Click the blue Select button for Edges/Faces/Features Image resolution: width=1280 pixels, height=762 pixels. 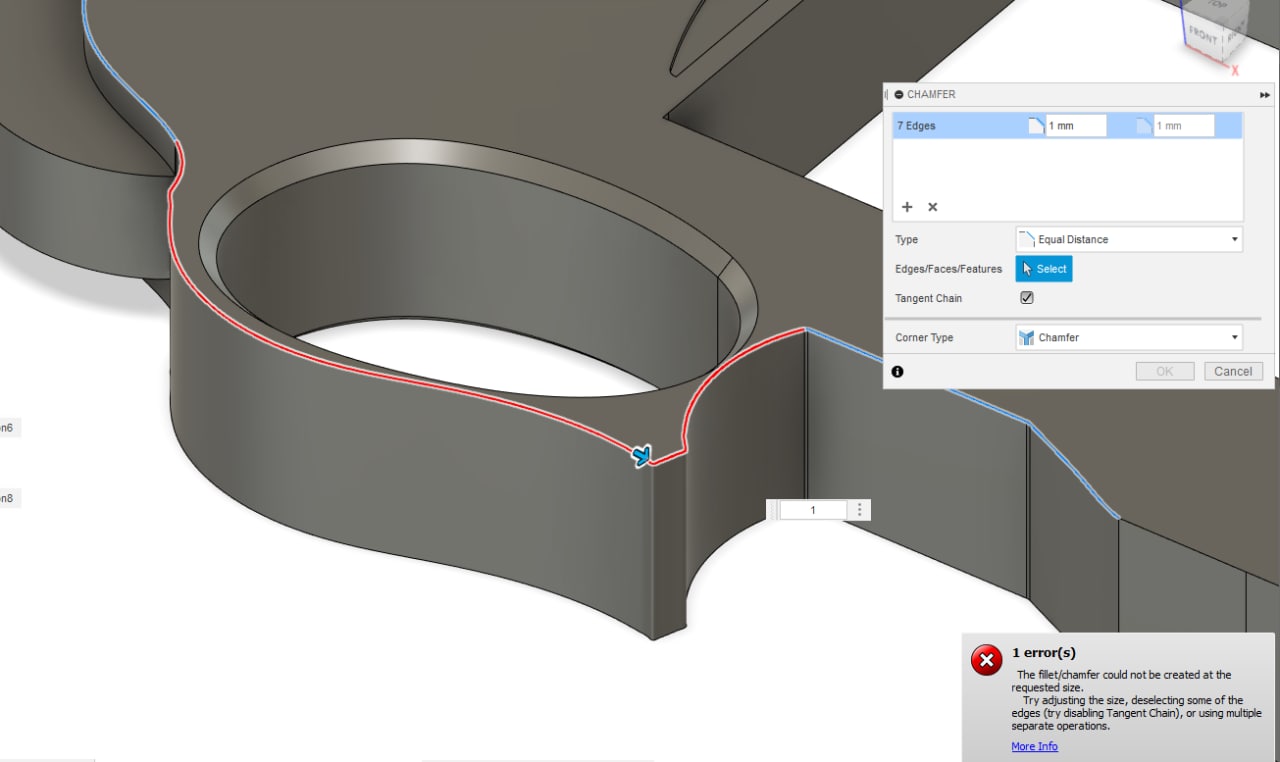[x=1044, y=269]
